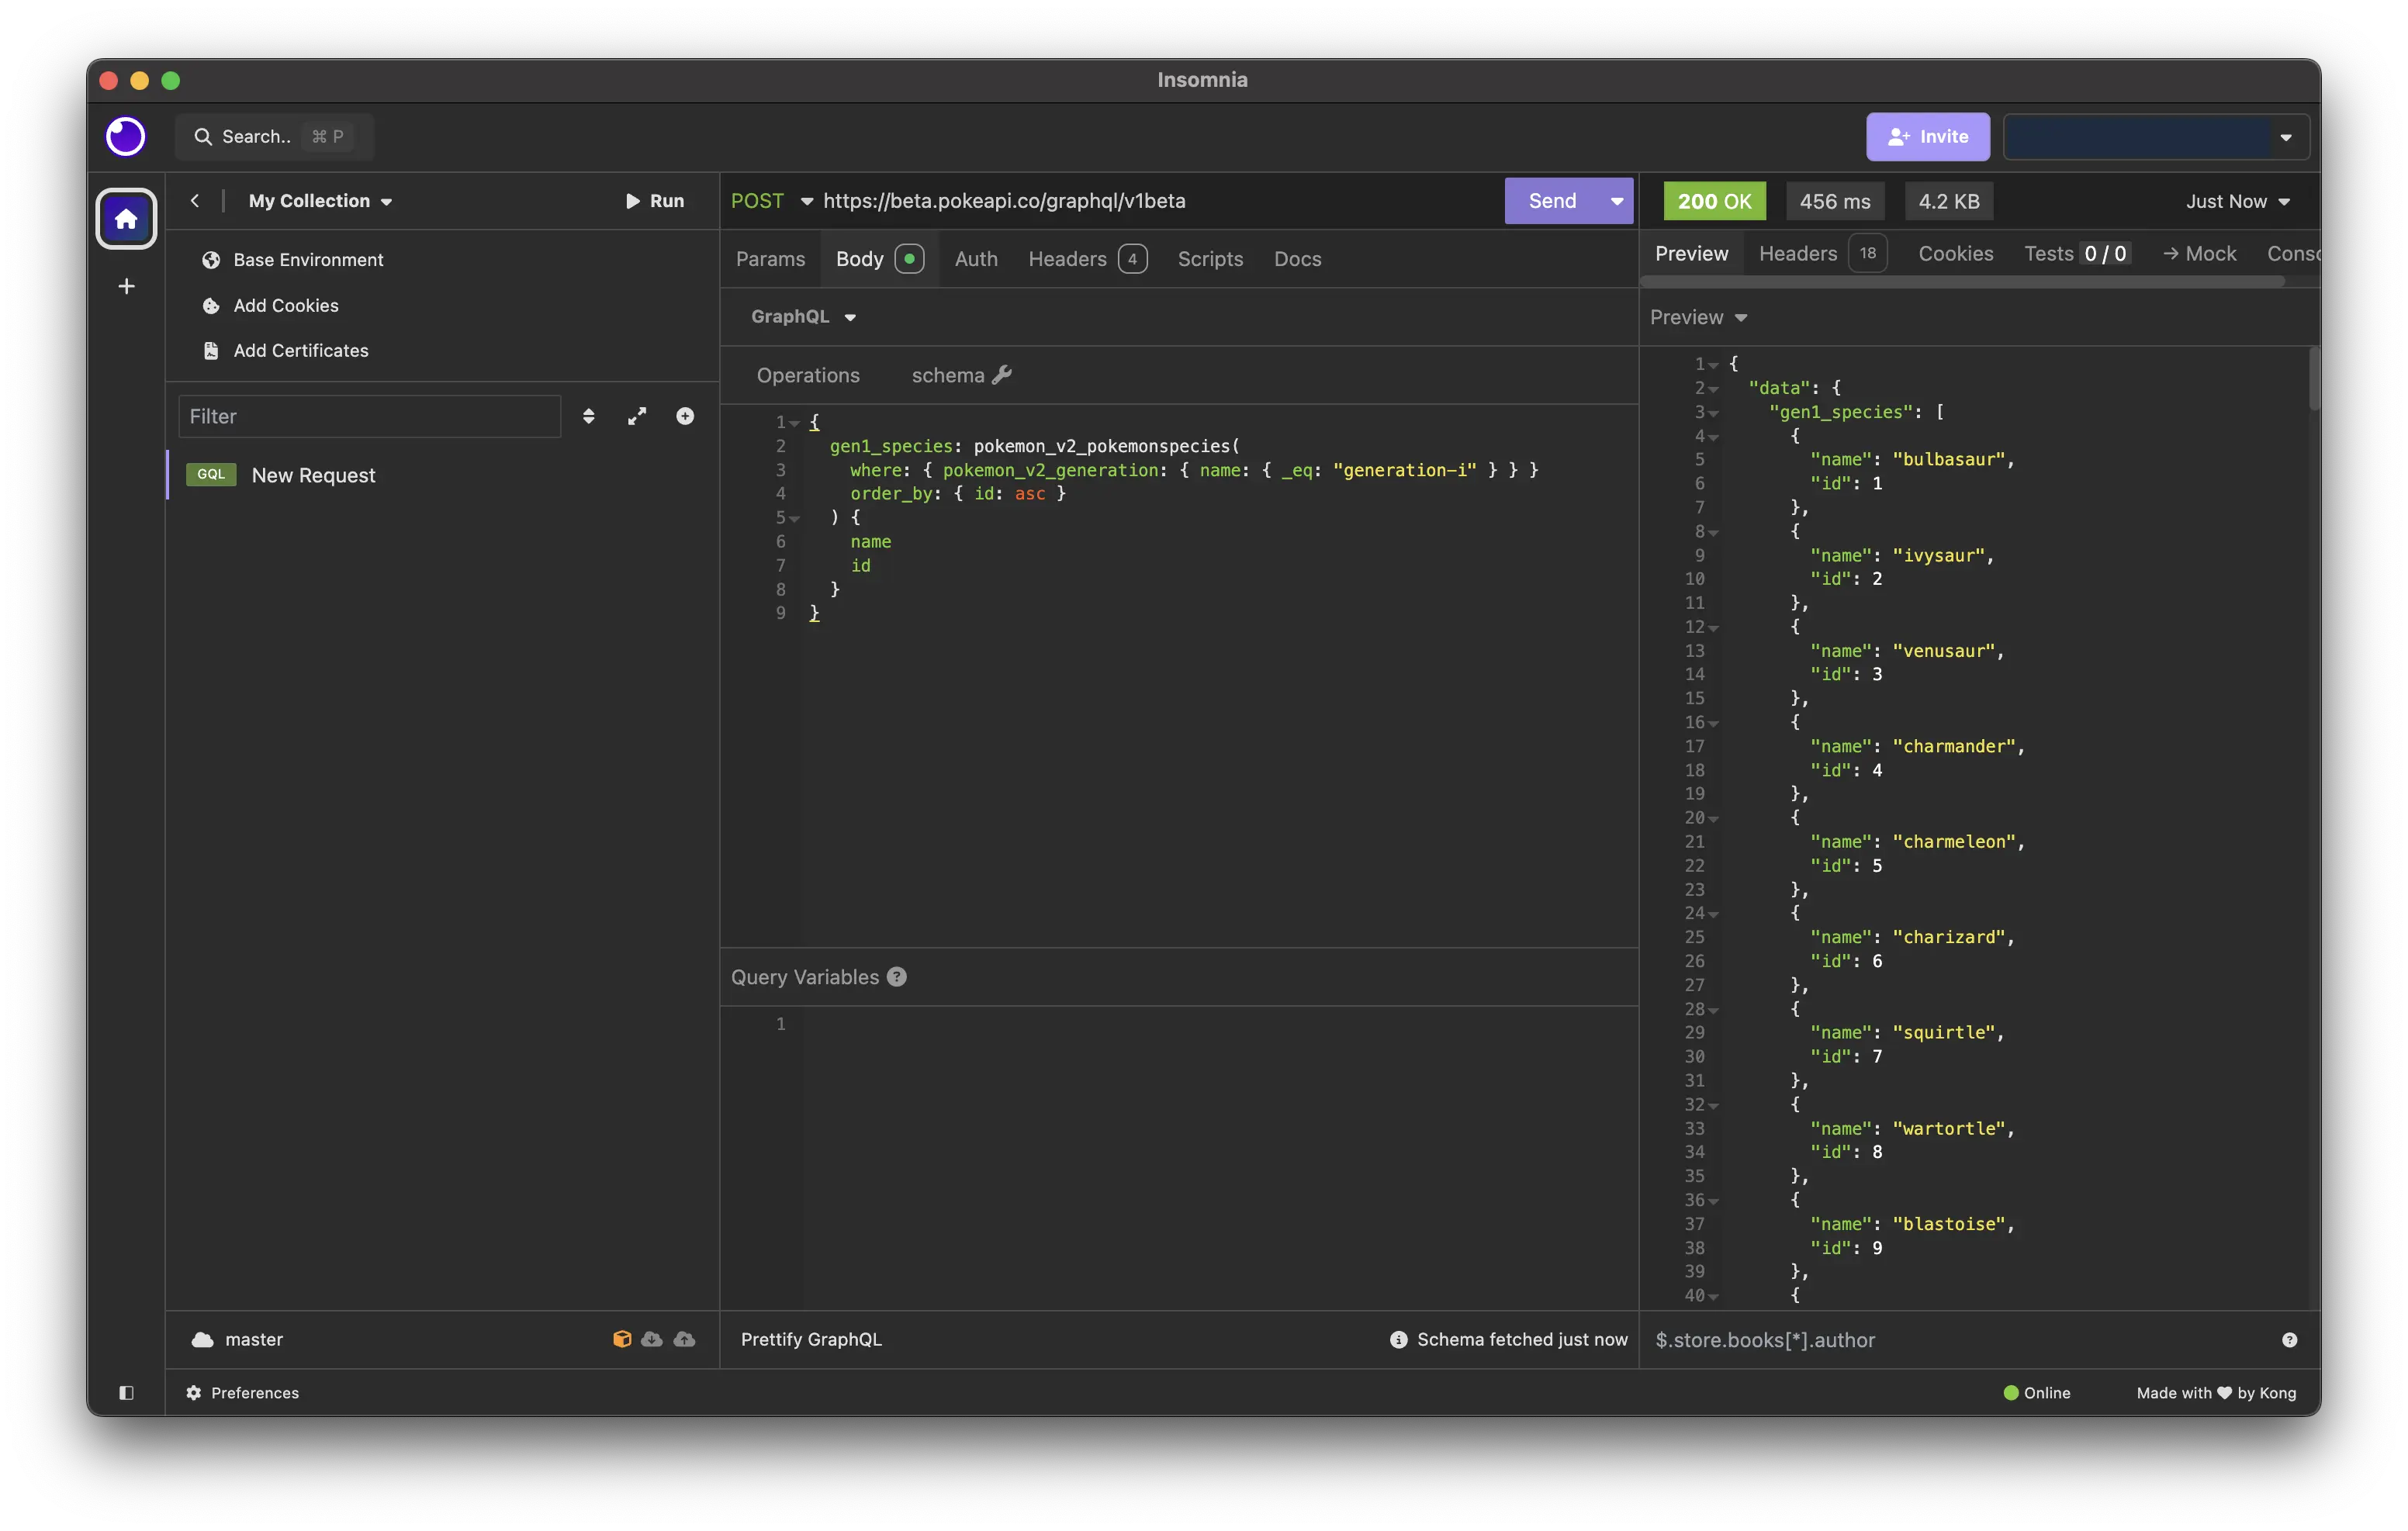The height and width of the screenshot is (1531, 2408).
Task: Click the Operations button
Action: click(808, 376)
